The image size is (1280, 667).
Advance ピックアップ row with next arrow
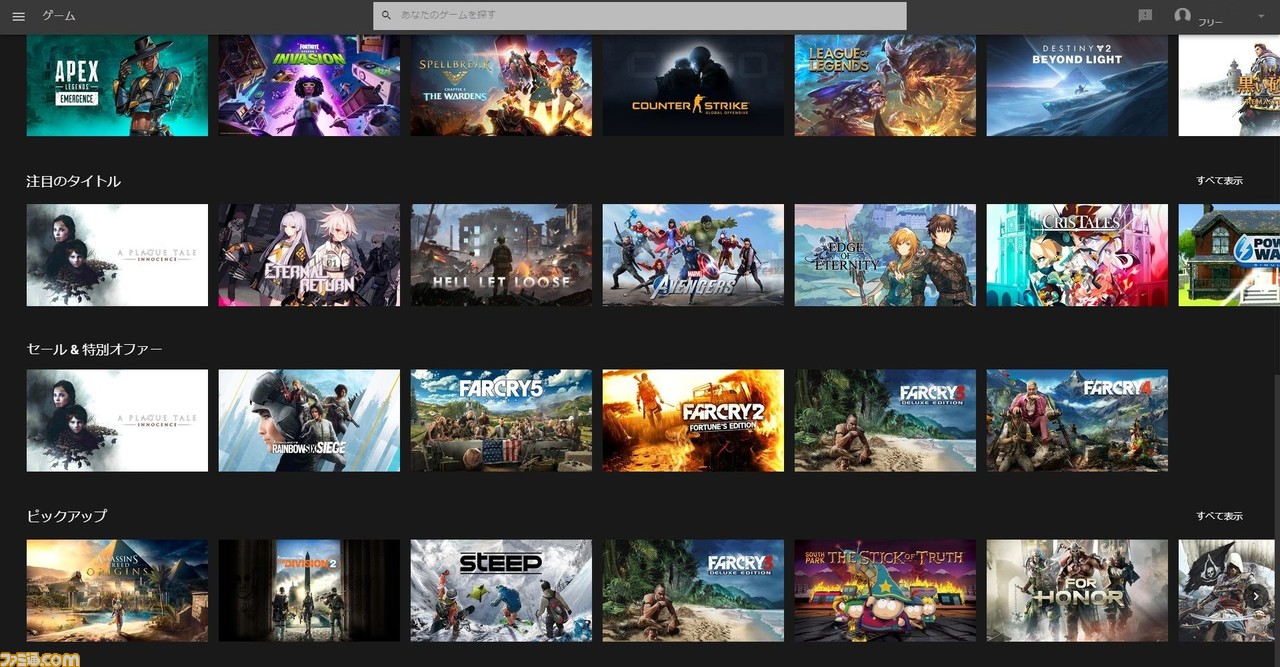[1256, 596]
